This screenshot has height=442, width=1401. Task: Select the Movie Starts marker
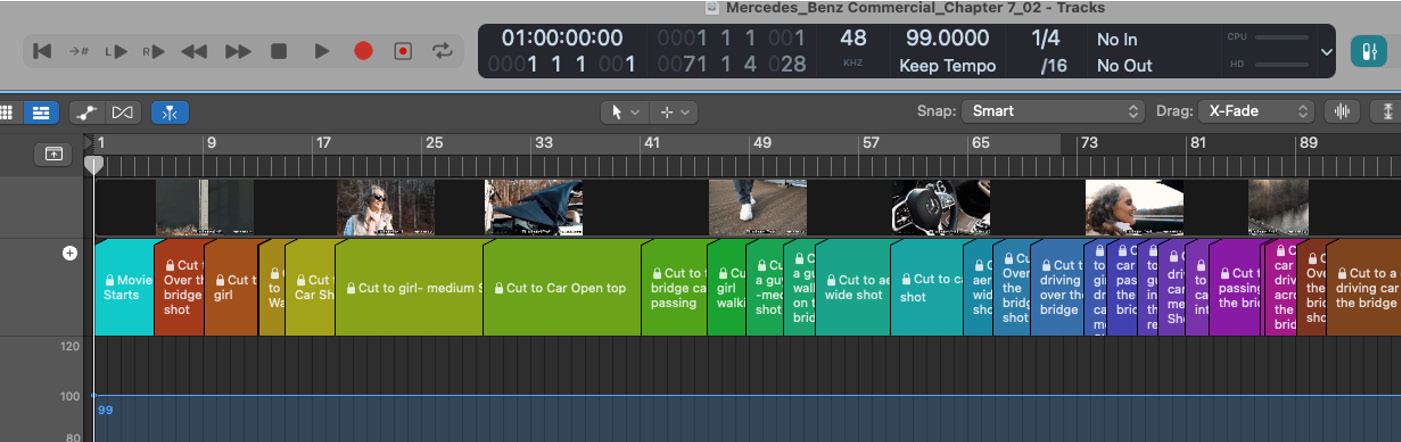click(125, 287)
